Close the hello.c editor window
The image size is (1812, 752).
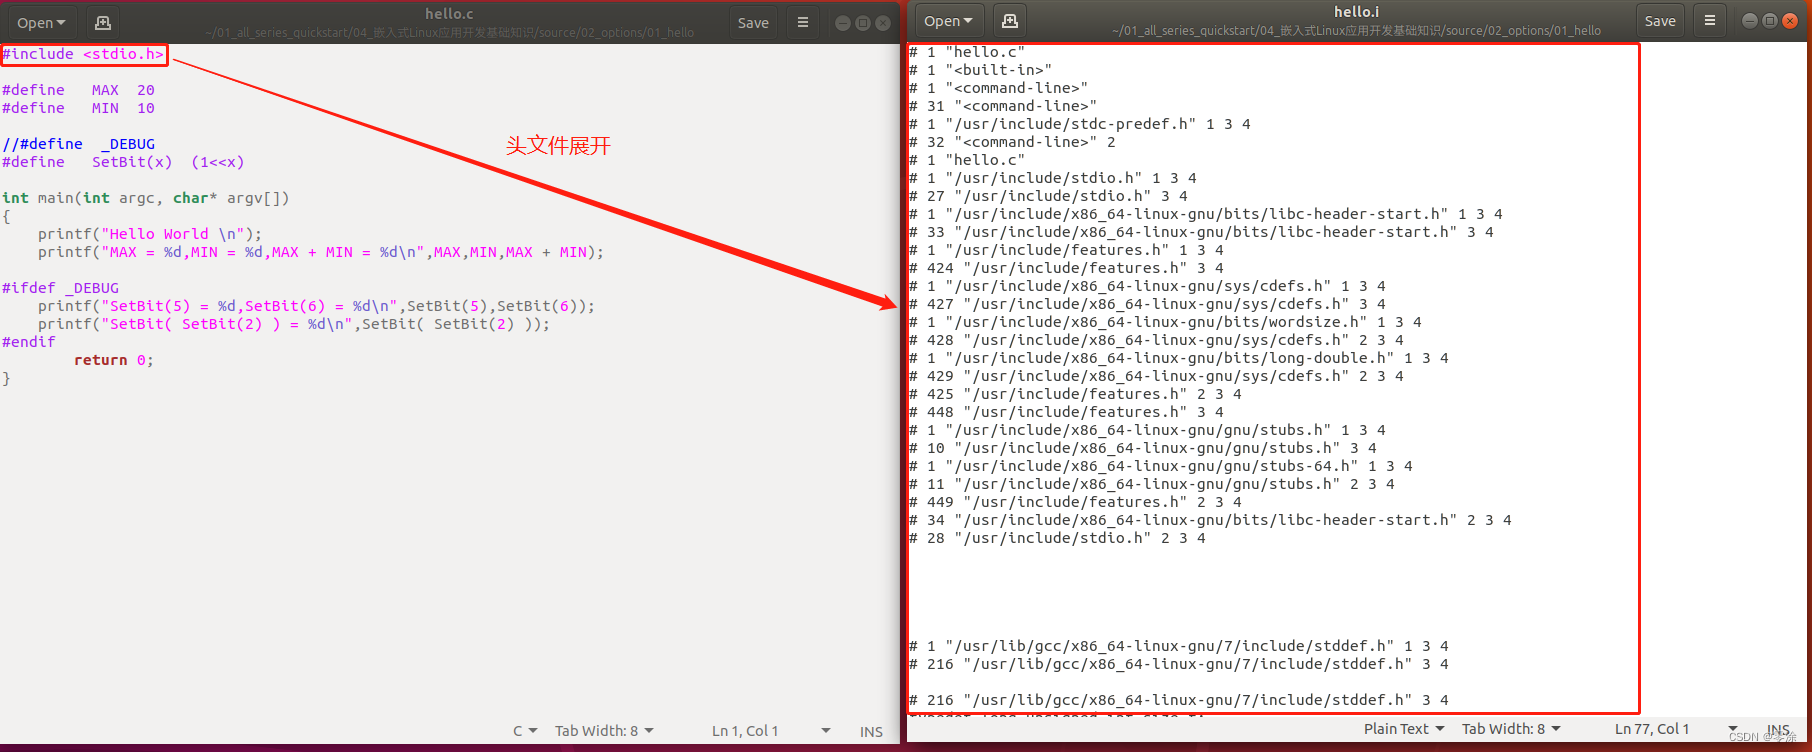883,23
